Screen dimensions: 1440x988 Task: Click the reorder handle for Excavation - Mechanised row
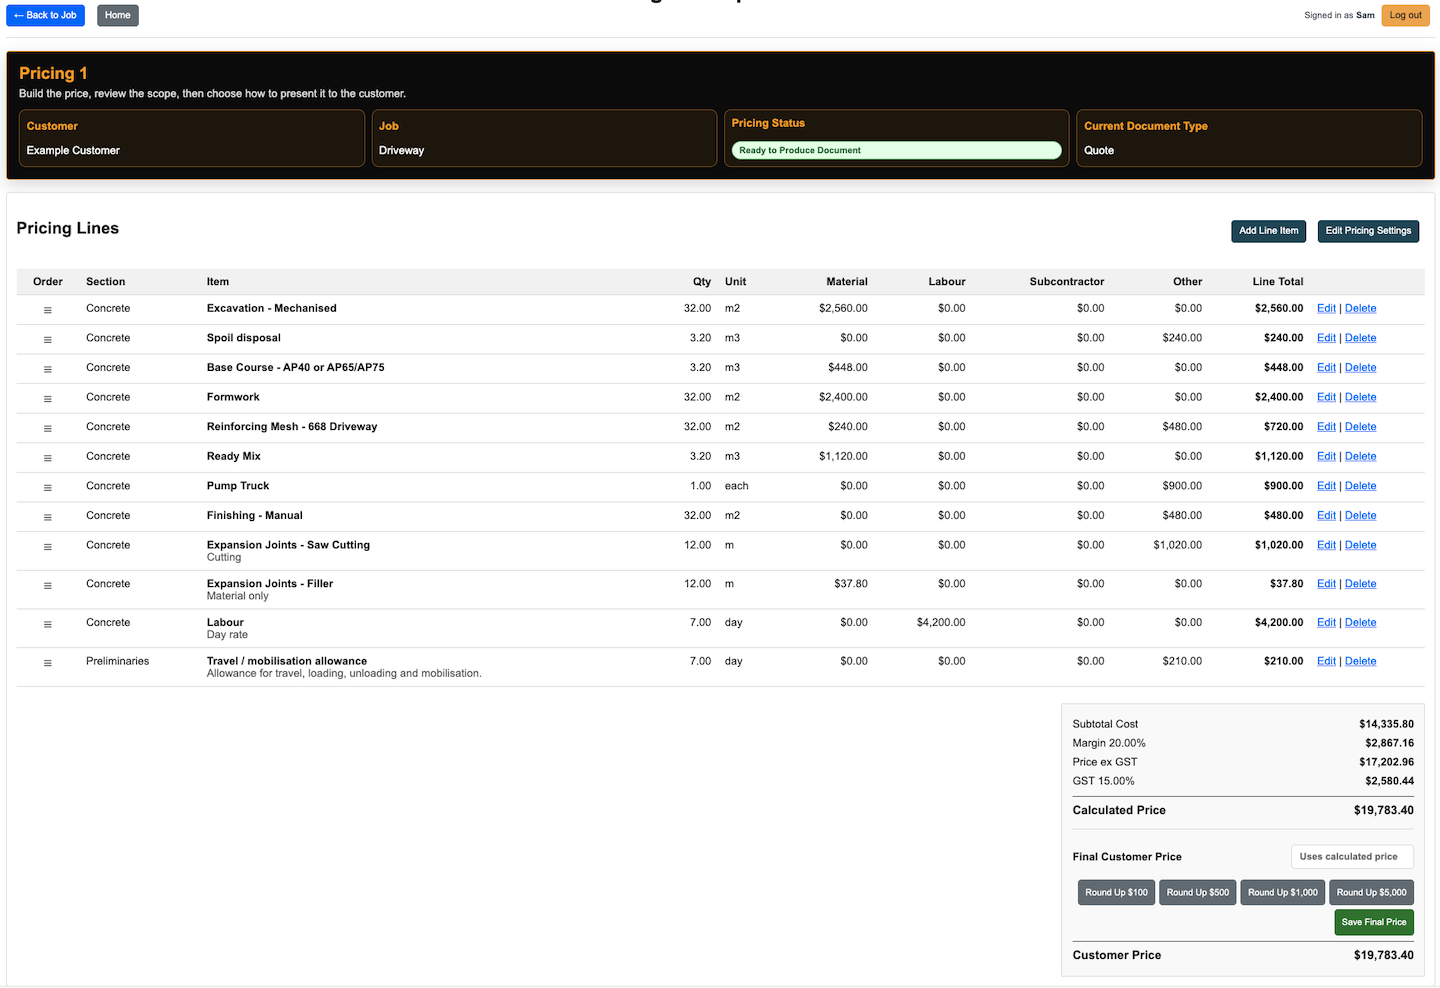point(47,310)
